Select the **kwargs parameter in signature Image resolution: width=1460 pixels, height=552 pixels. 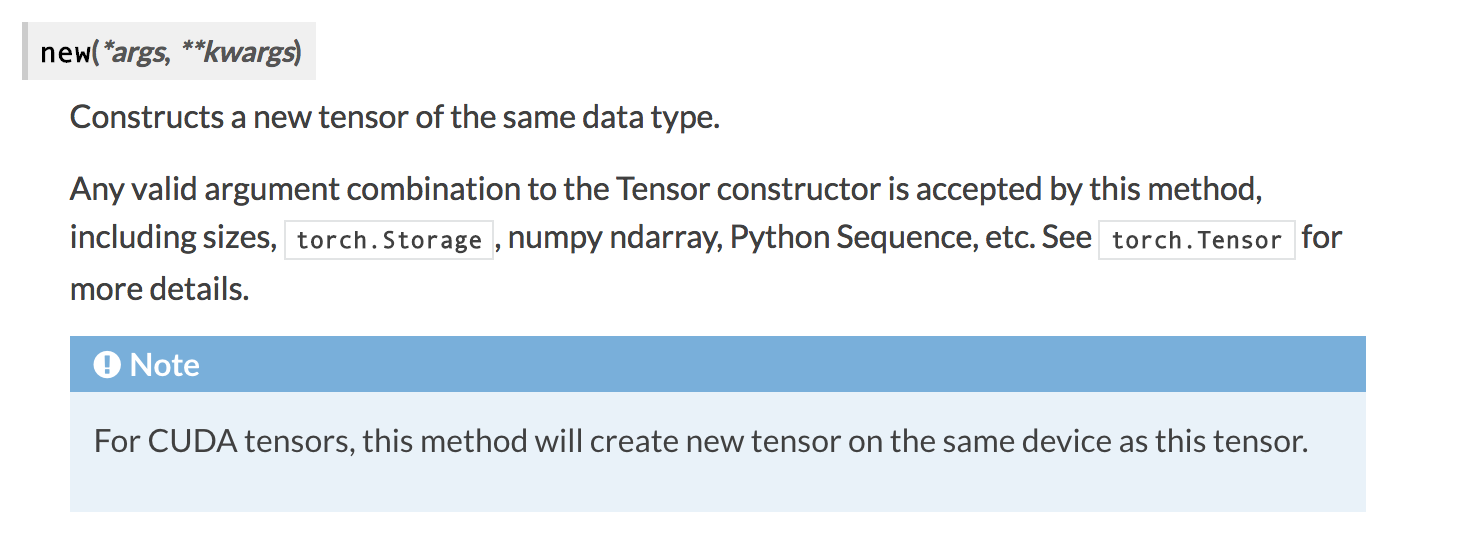(238, 52)
